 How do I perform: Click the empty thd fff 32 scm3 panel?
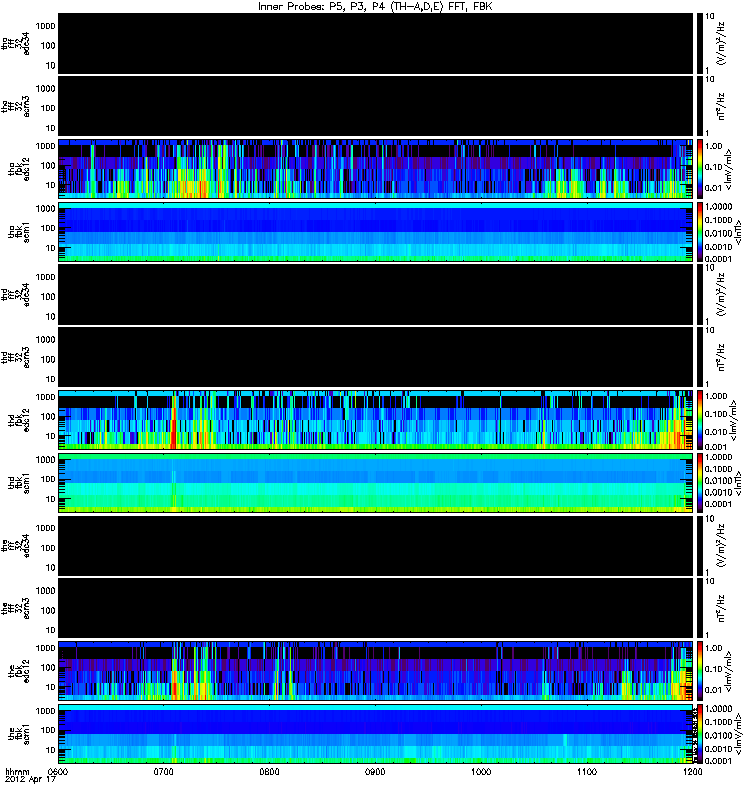click(376, 357)
